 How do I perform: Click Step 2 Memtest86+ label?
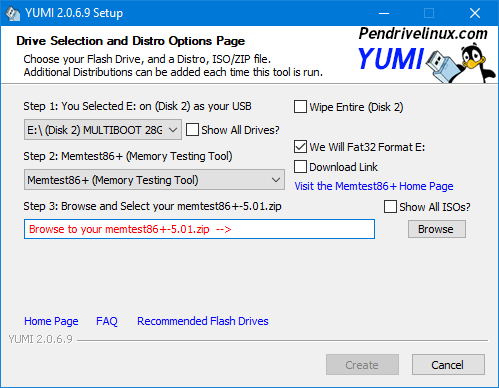128,156
